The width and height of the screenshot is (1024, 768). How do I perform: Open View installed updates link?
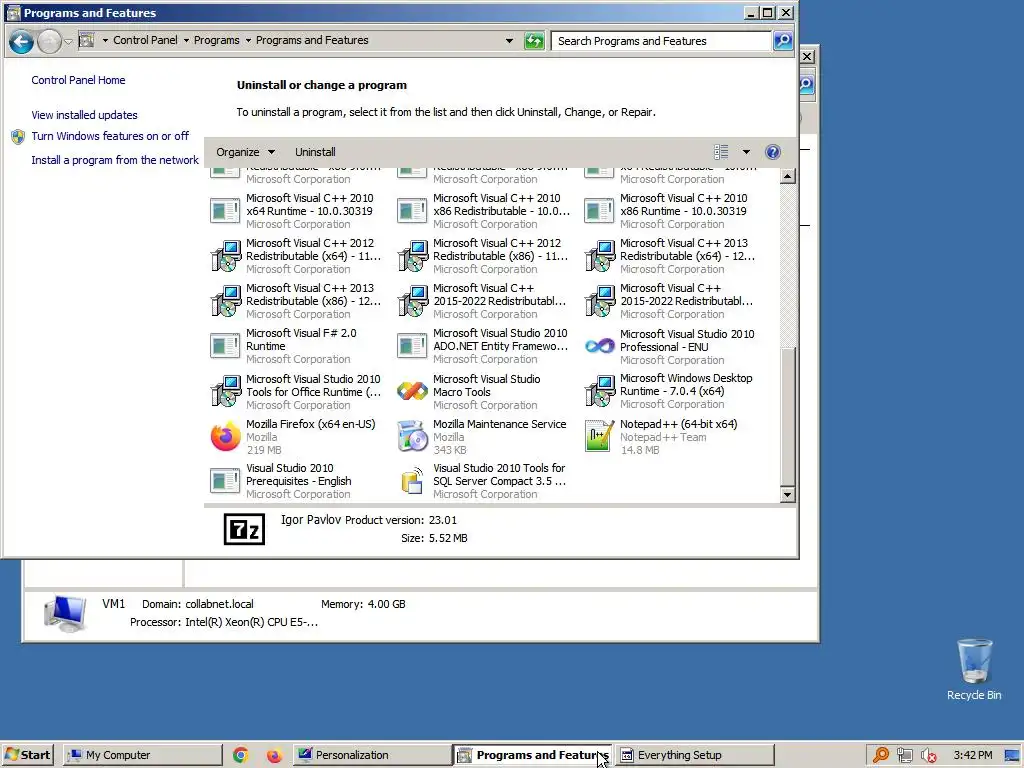84,115
